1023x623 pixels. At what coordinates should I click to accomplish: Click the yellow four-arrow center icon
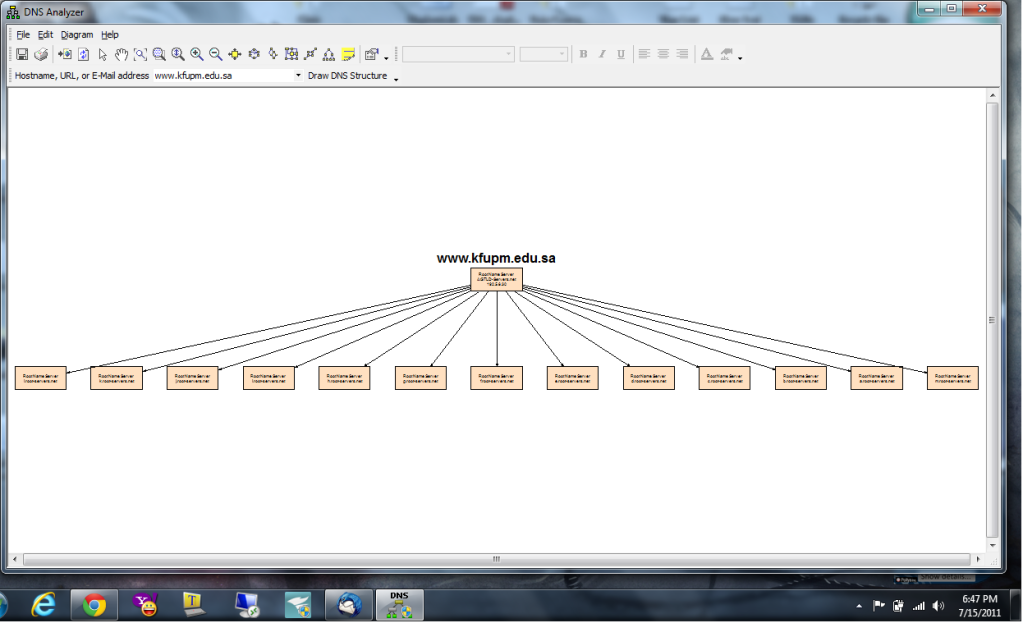(x=235, y=54)
